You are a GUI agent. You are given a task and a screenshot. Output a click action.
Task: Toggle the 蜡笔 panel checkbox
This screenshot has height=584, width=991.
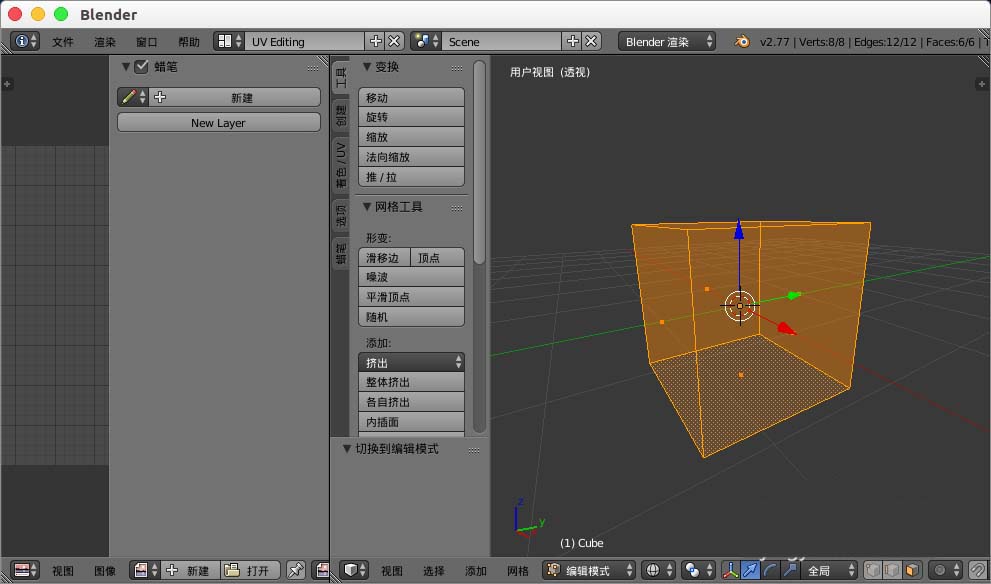click(x=140, y=67)
